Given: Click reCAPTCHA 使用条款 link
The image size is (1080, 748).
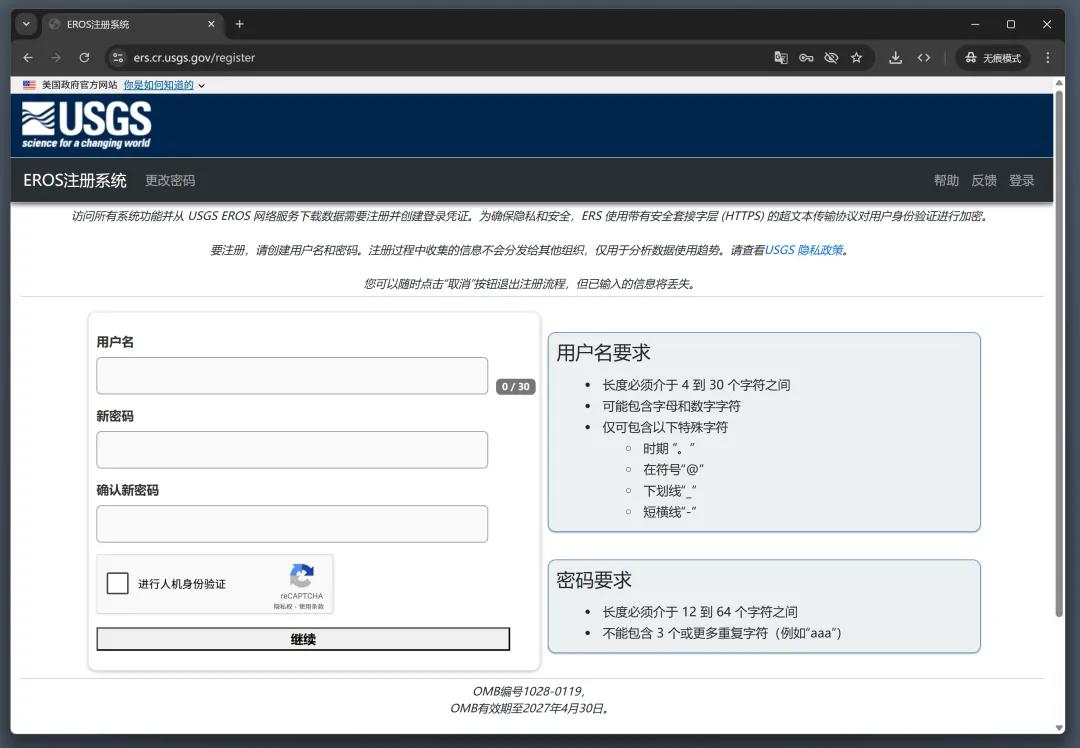Looking at the screenshot, I should [311, 607].
